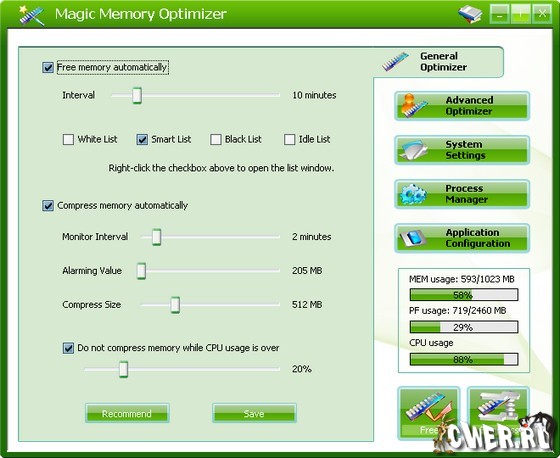Screen dimensions: 560x458
Task: Click the CPU usage 88% progress bar
Action: point(464,359)
